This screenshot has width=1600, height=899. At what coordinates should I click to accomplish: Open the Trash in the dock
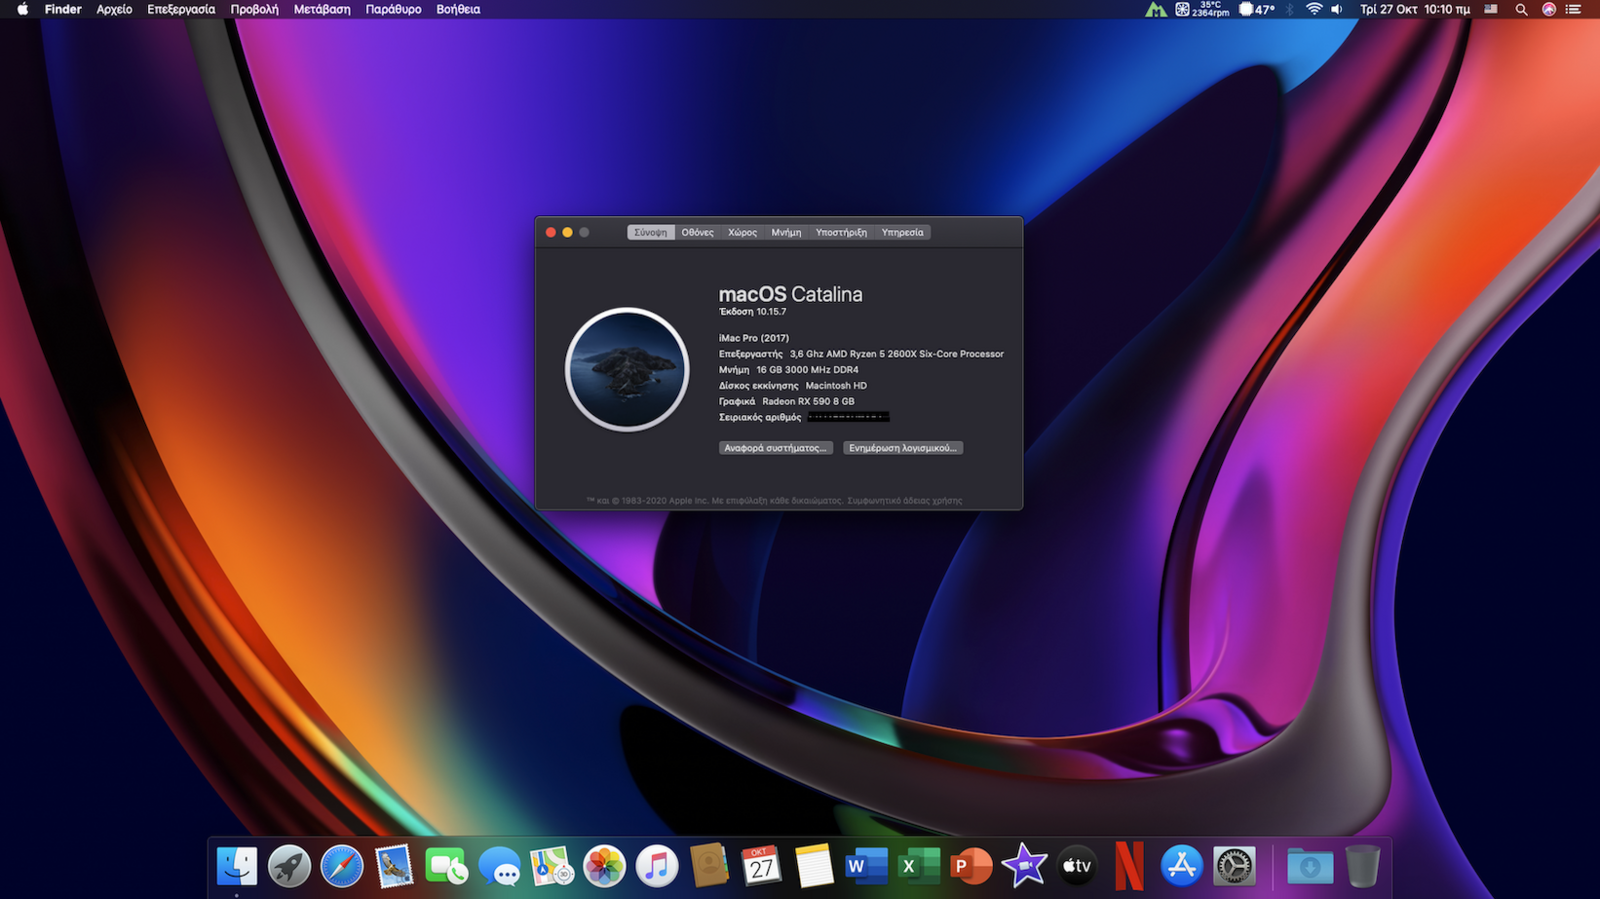coord(1362,866)
